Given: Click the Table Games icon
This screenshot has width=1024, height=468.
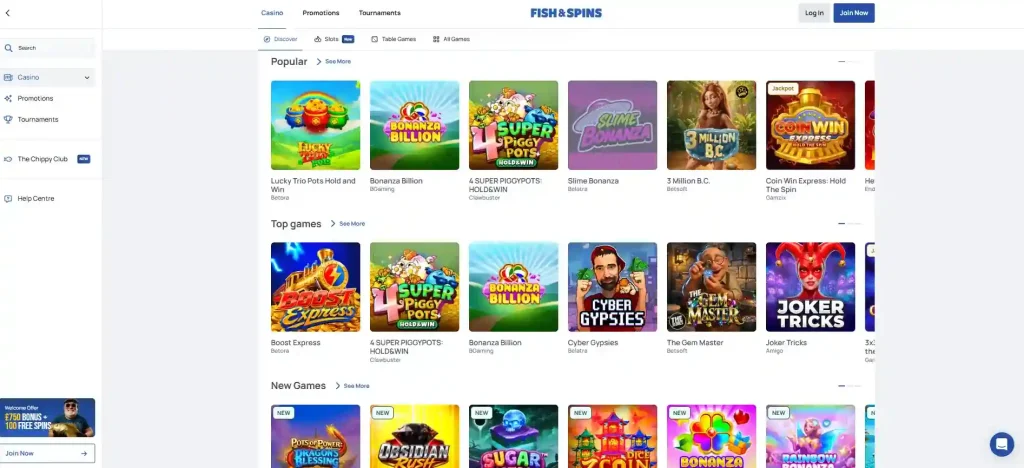Looking at the screenshot, I should (x=375, y=39).
